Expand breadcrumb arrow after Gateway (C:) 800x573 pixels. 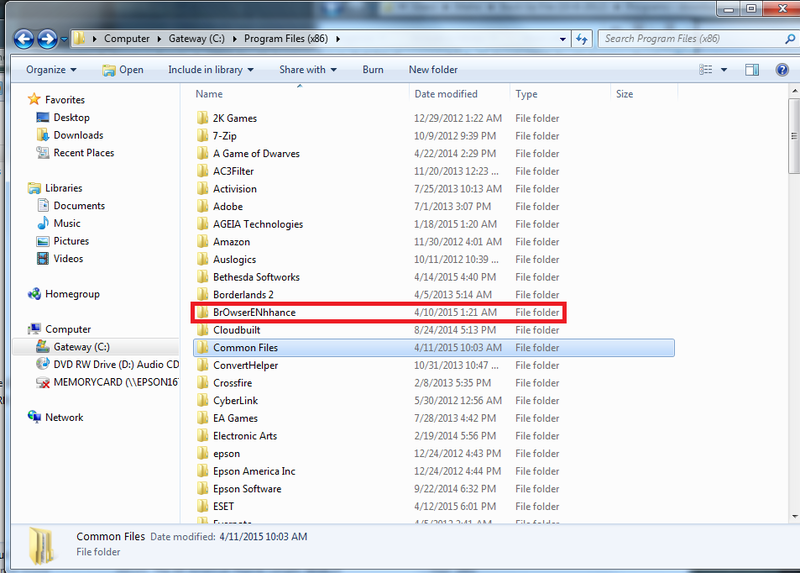[x=235, y=39]
